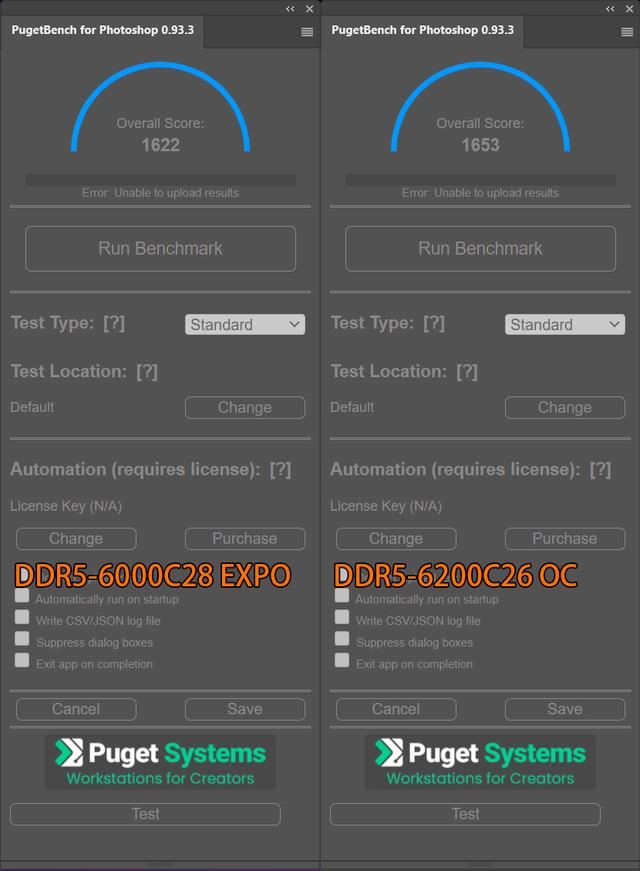Open the right panel's hamburger flyout menu

(x=627, y=32)
